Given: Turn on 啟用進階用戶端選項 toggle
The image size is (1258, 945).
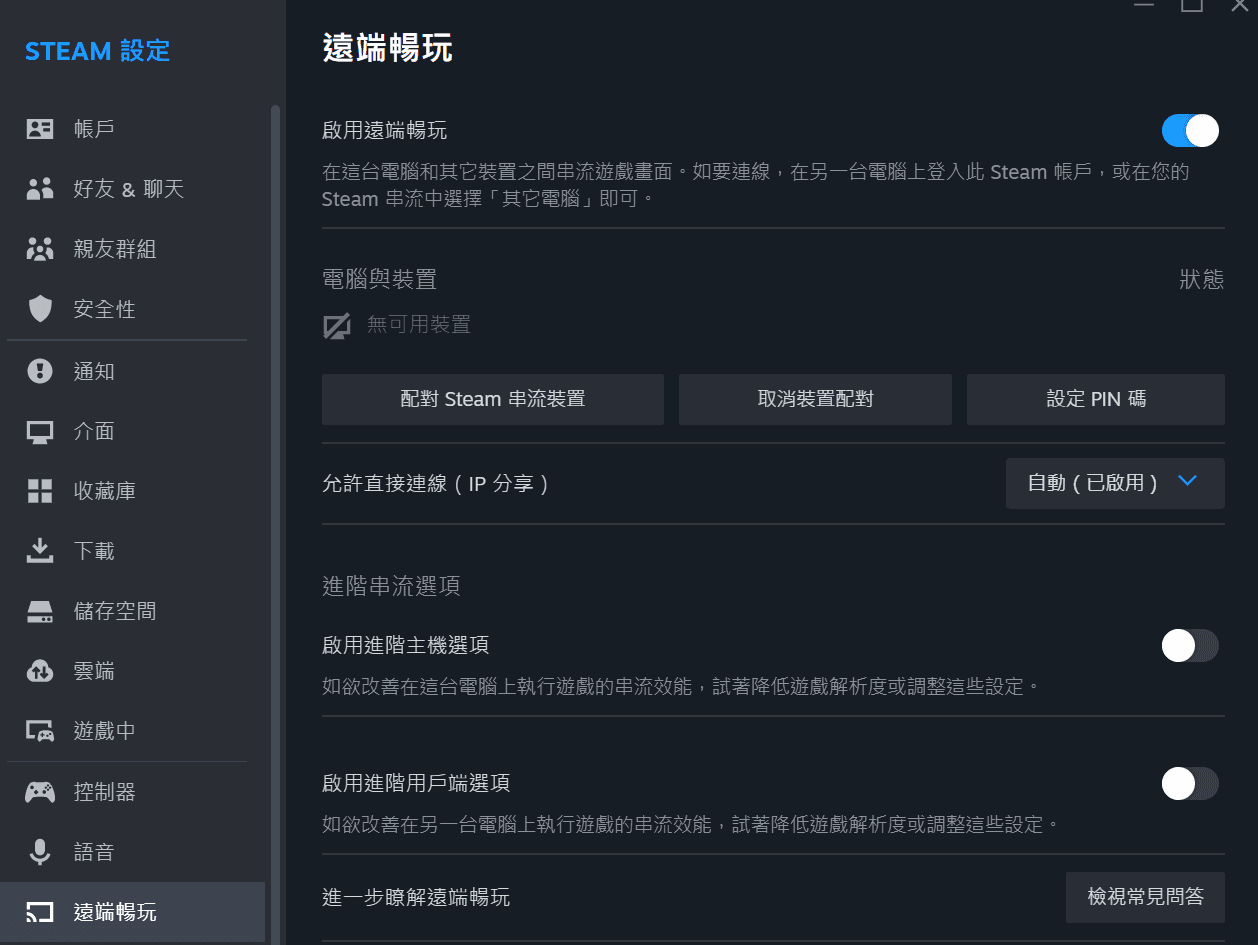Looking at the screenshot, I should [x=1190, y=784].
